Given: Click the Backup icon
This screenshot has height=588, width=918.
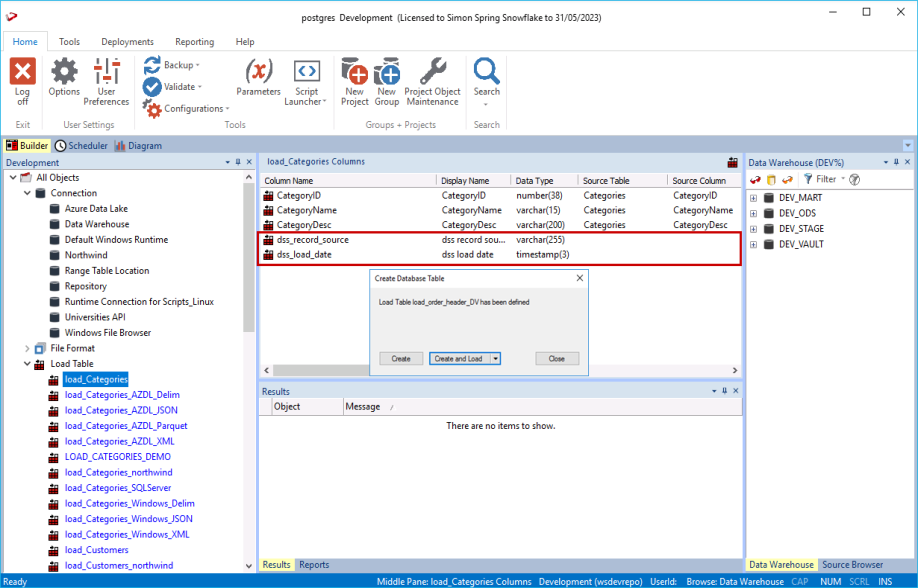Looking at the screenshot, I should (152, 65).
